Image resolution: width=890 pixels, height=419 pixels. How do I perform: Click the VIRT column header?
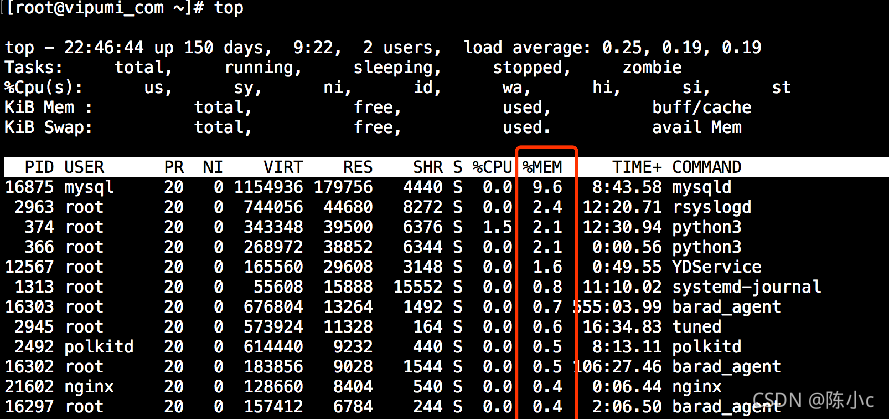(x=283, y=167)
